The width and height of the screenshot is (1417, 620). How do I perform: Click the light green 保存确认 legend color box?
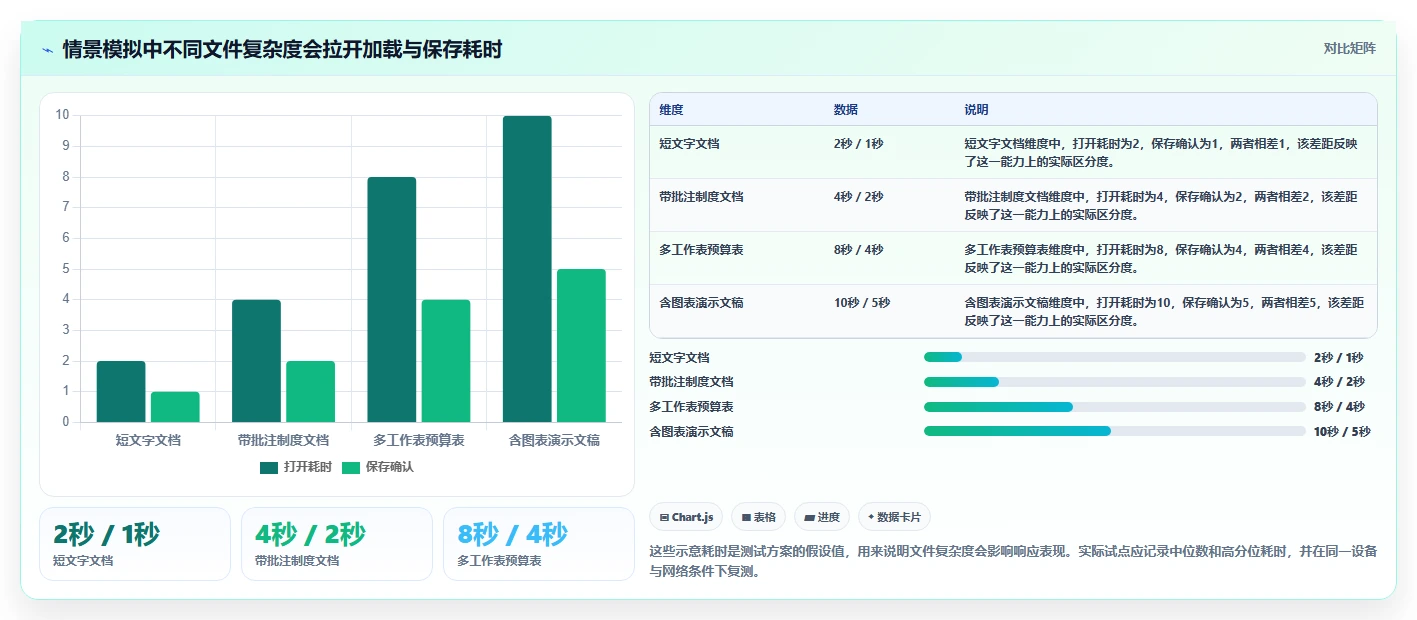[x=351, y=467]
